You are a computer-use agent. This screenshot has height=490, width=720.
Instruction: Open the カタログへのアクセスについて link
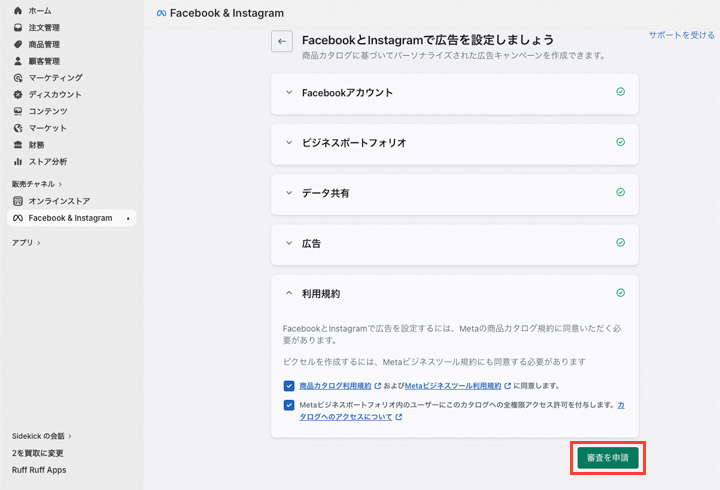[x=345, y=417]
